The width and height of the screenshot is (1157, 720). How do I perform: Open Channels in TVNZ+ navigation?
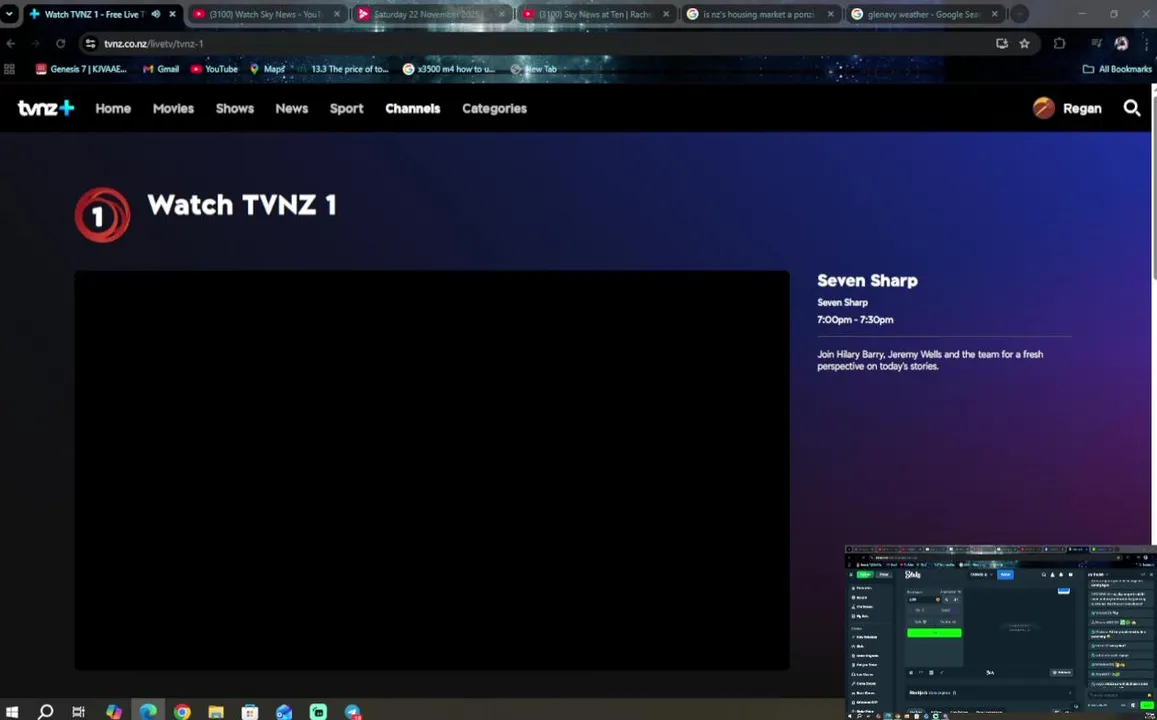click(412, 108)
